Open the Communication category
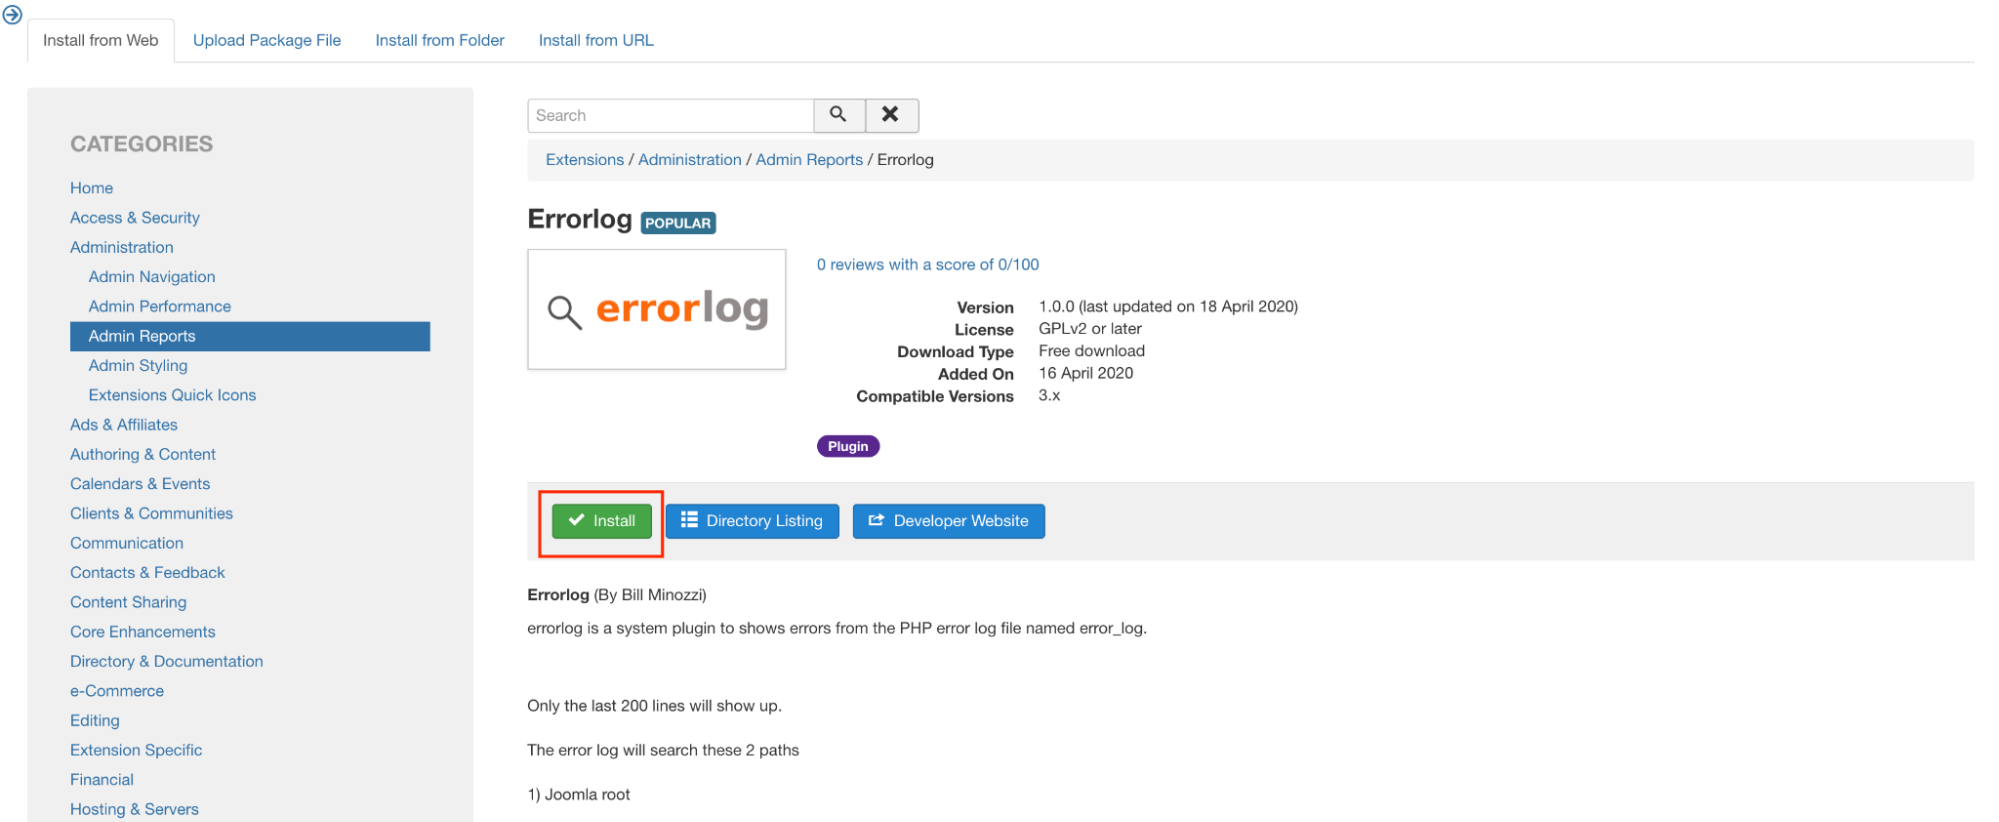Image resolution: width=1999 pixels, height=822 pixels. tap(127, 543)
